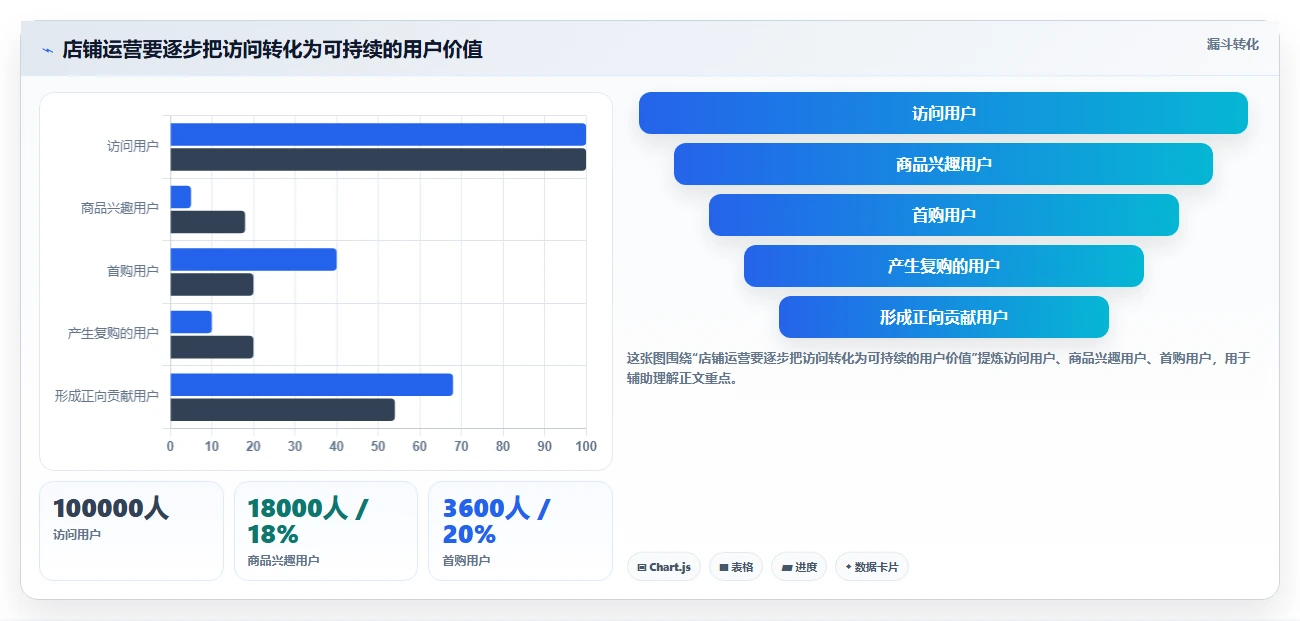Click the dark bar for 商品兴趣用户
The width and height of the screenshot is (1300, 621).
207,222
